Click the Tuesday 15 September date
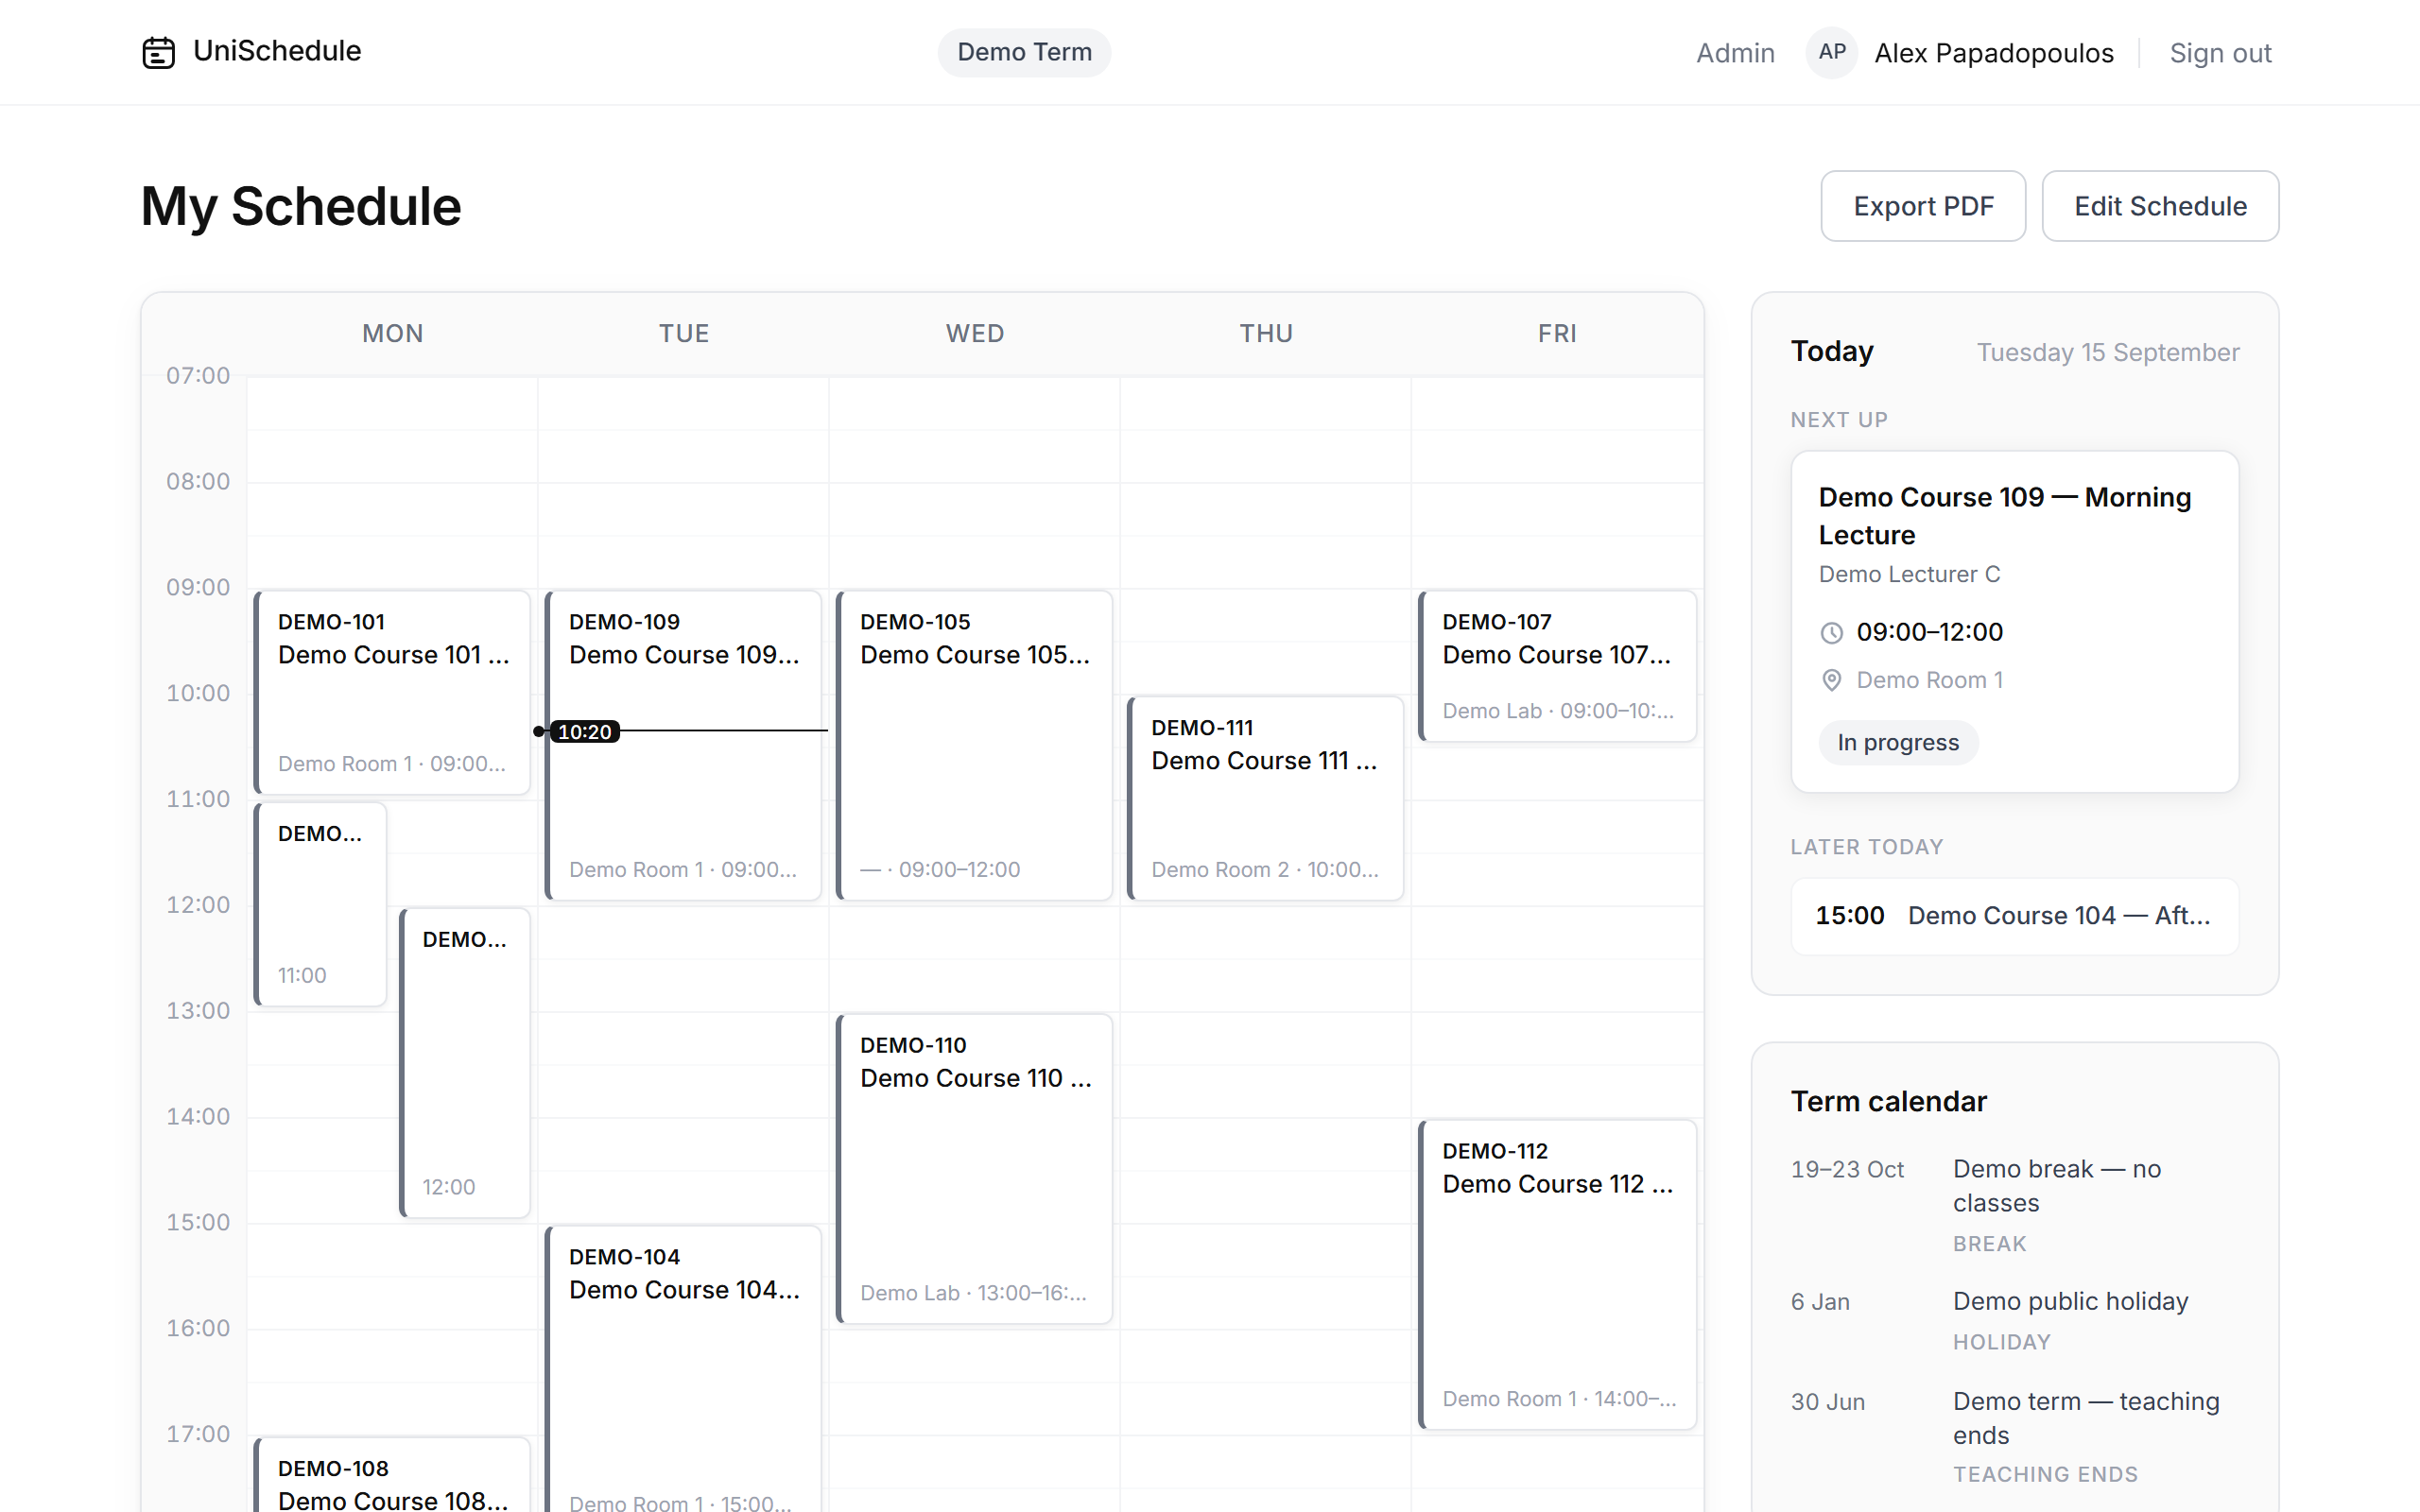This screenshot has height=1512, width=2420. (x=2107, y=353)
